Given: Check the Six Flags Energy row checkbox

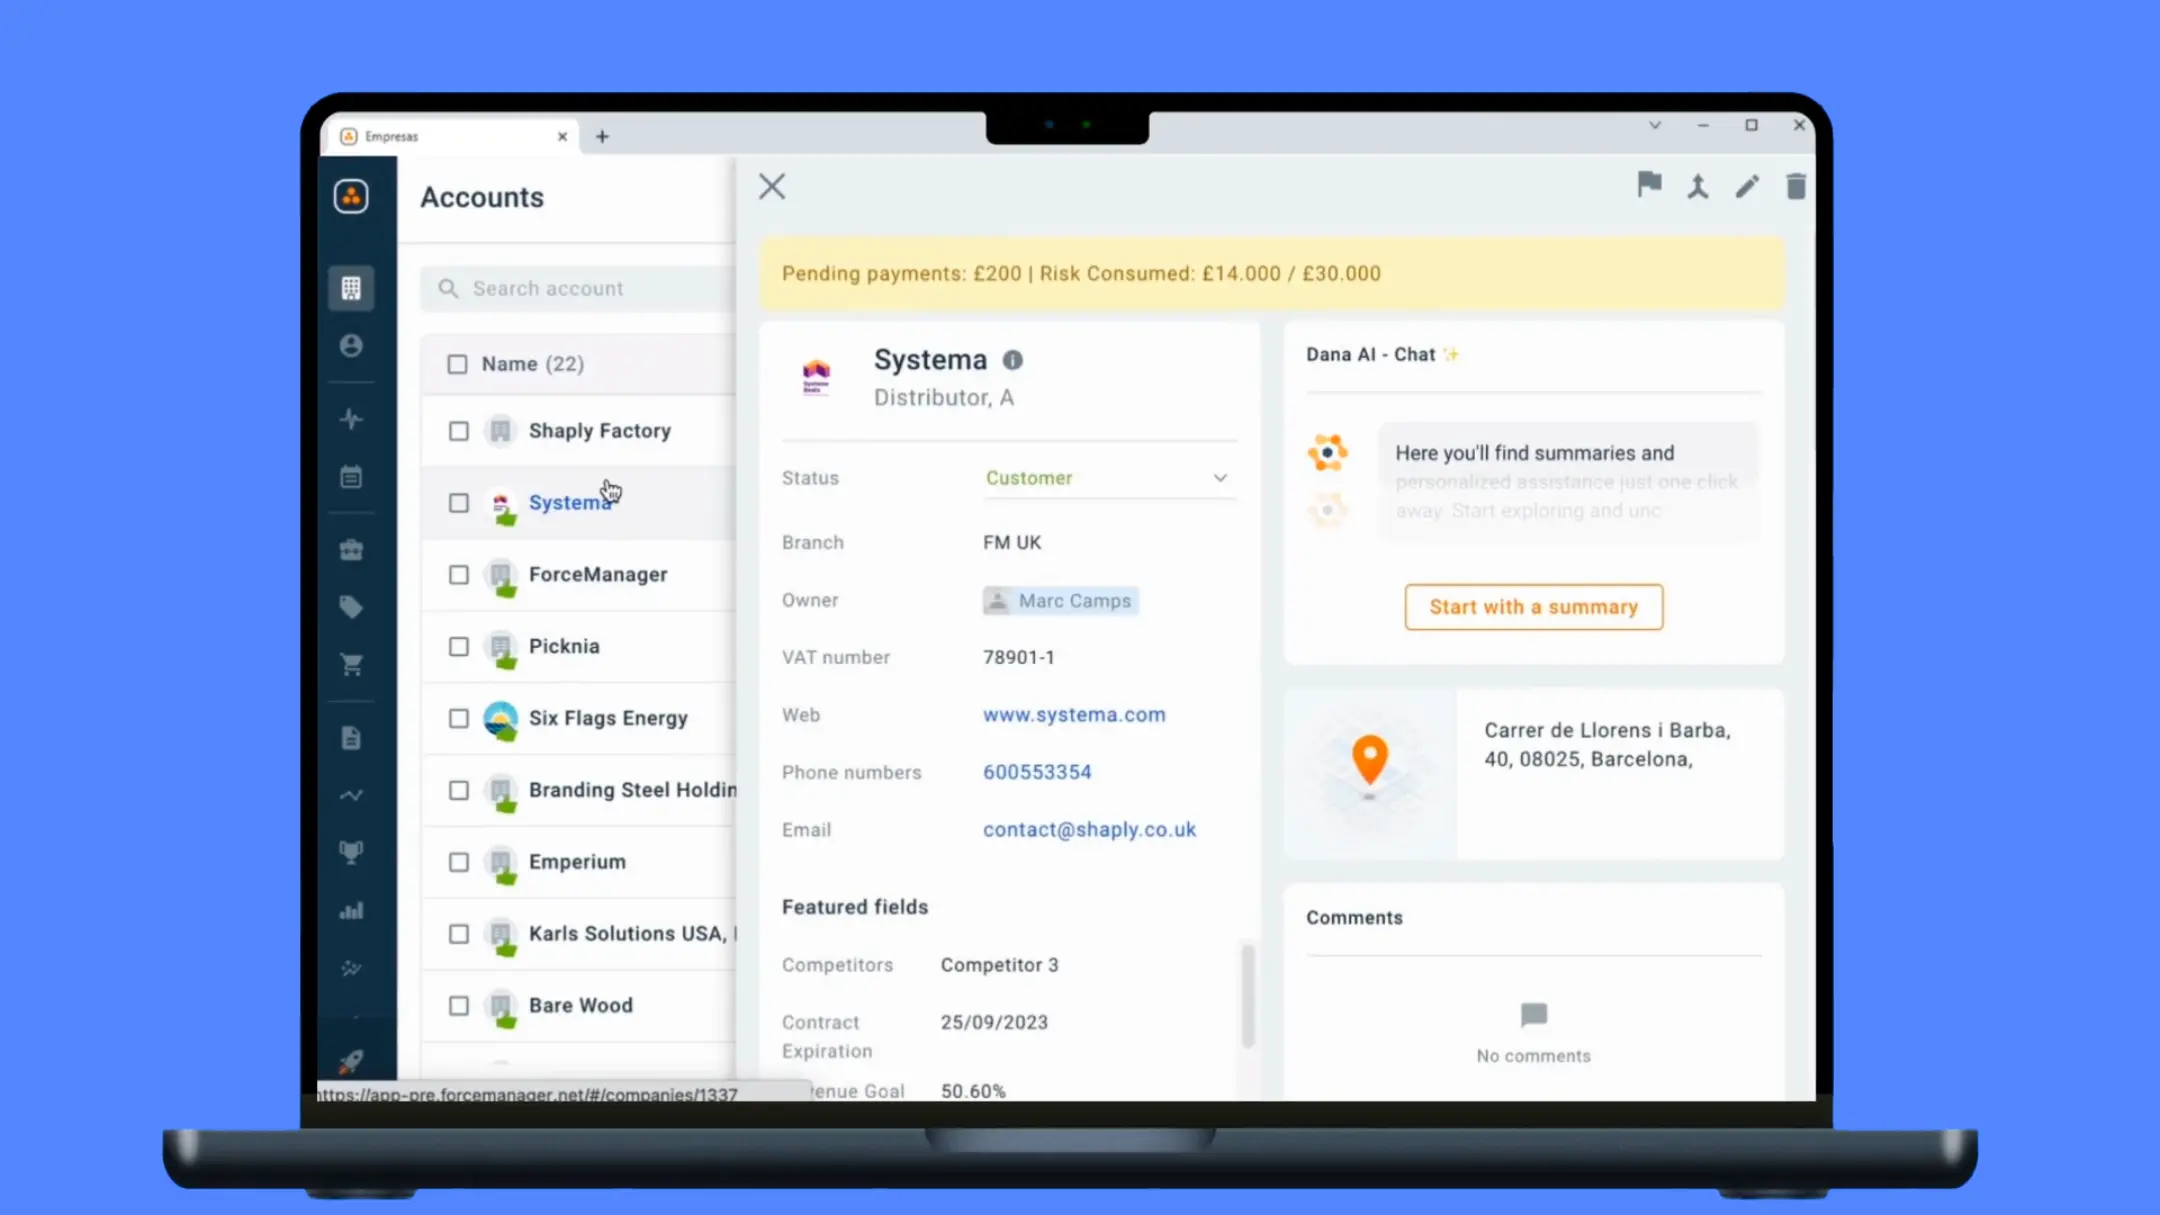Looking at the screenshot, I should click(x=458, y=719).
